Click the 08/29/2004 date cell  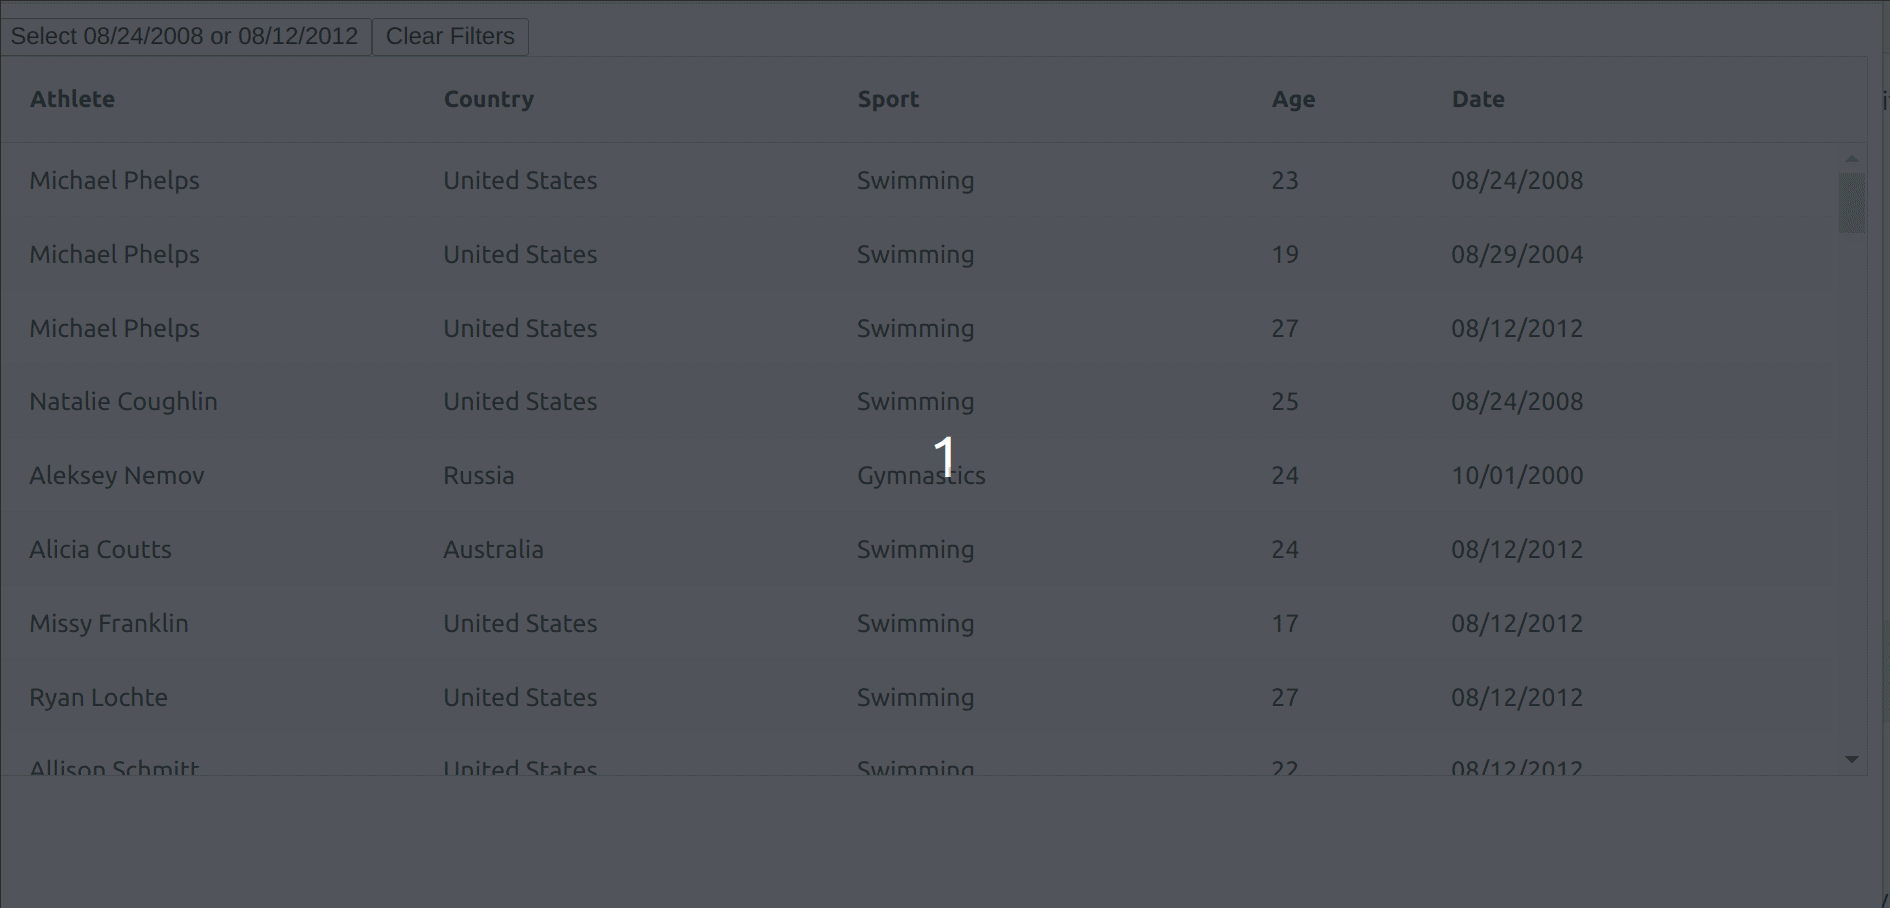point(1516,255)
